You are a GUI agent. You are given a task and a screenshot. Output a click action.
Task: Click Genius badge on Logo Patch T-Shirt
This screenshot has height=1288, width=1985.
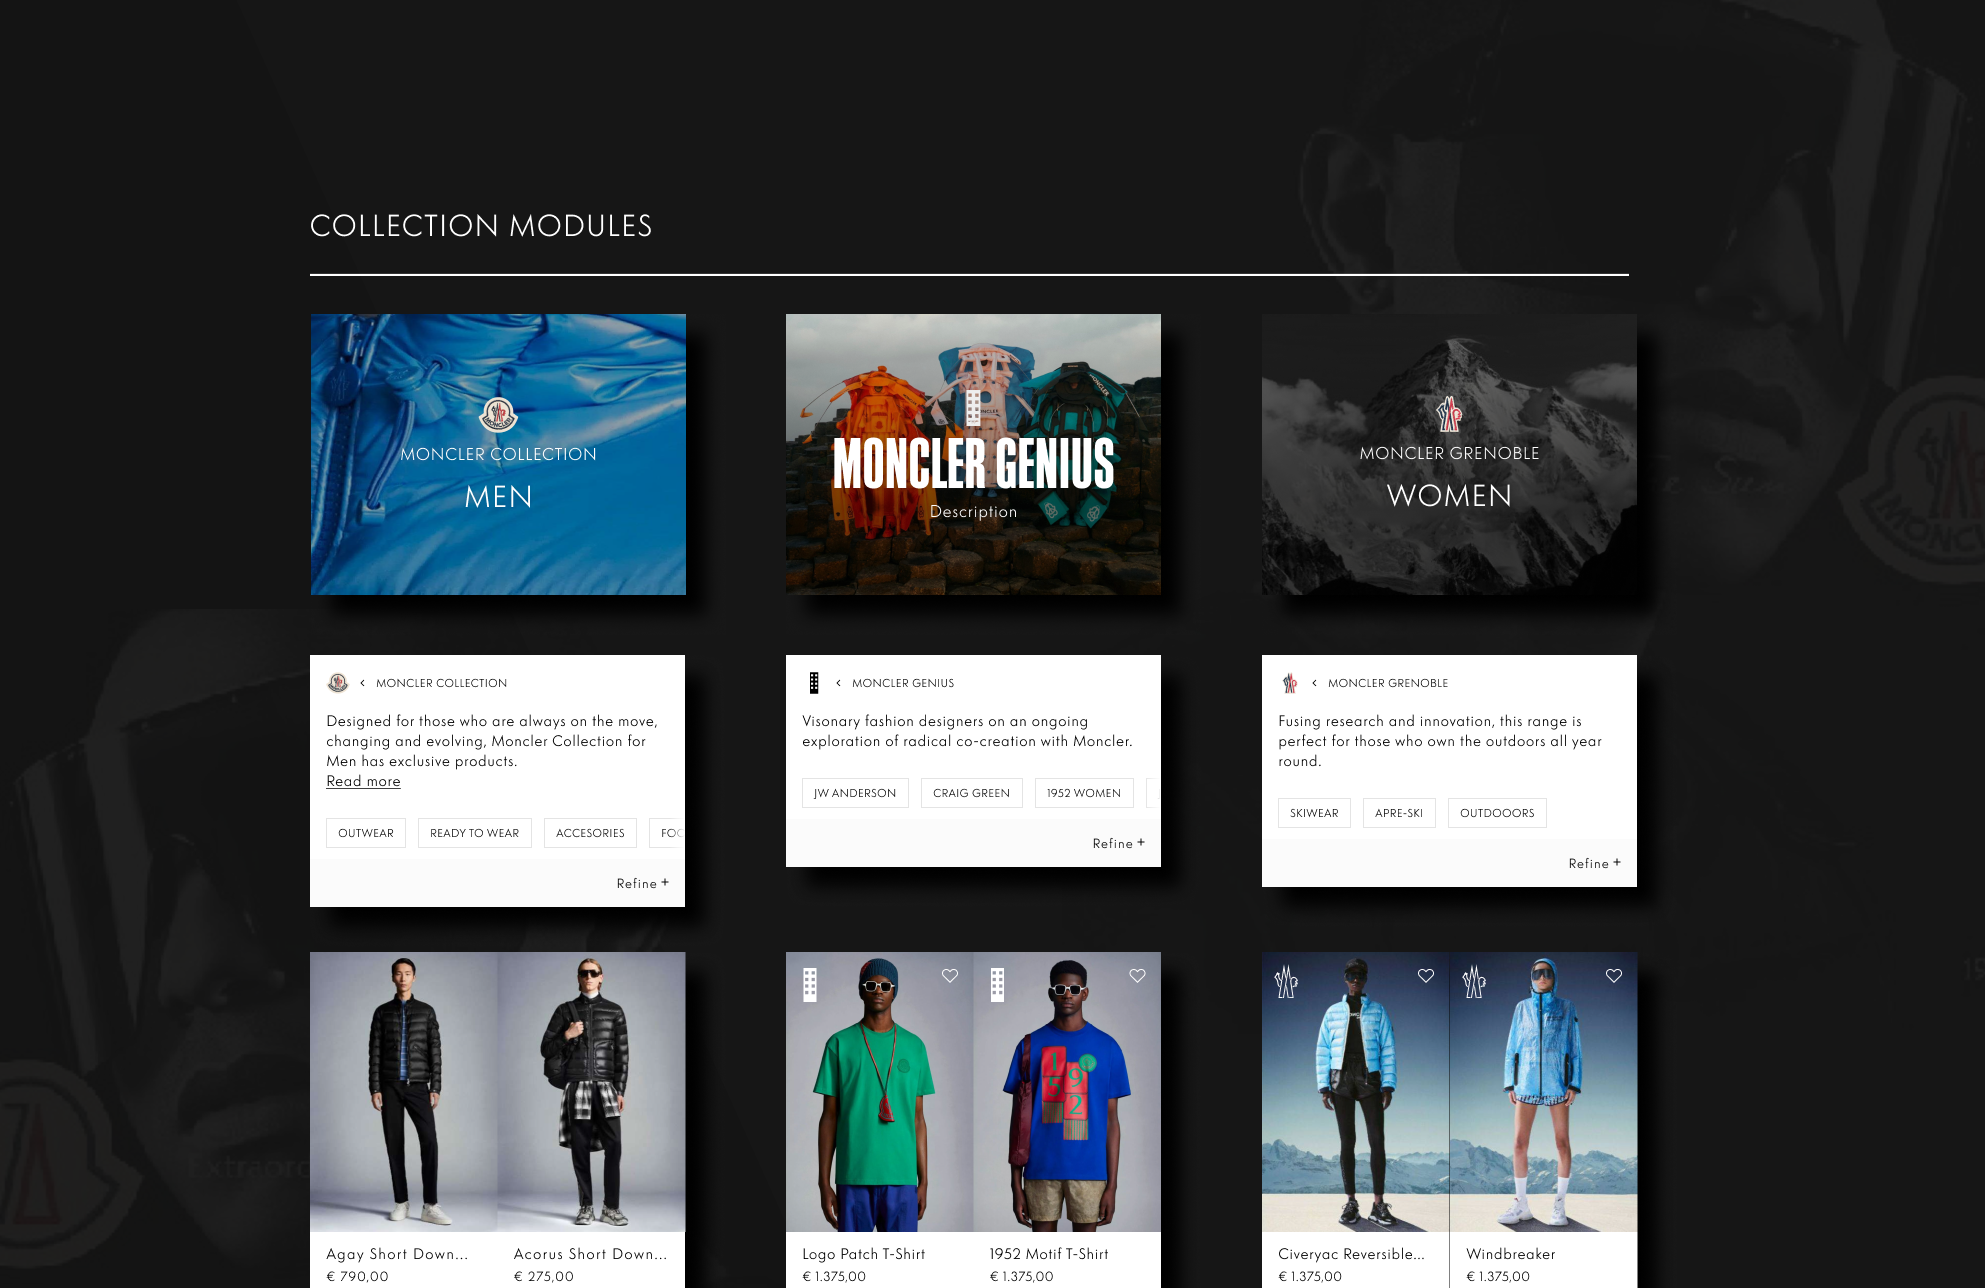coord(810,984)
